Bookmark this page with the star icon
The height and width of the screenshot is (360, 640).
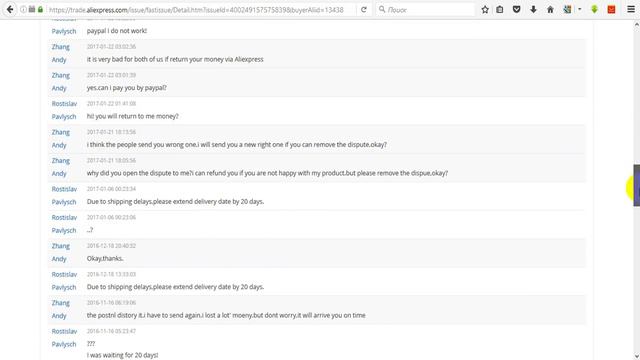485,9
